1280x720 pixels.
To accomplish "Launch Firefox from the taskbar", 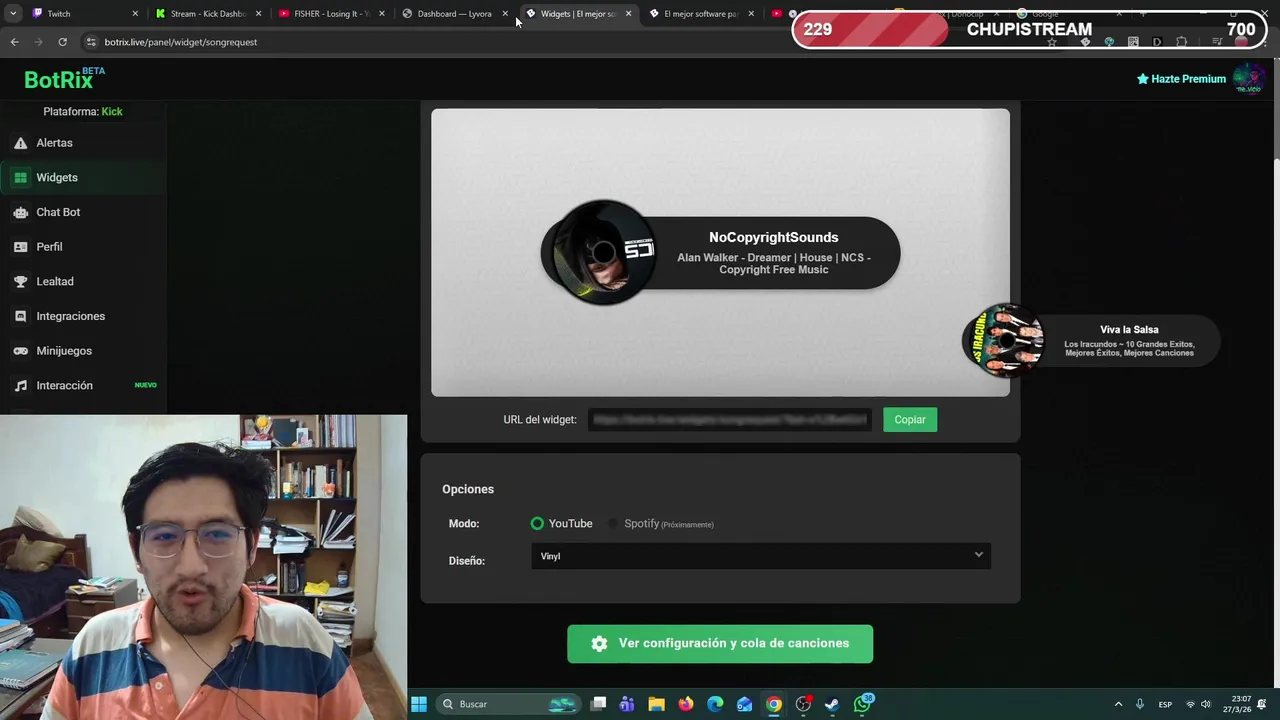I will coord(685,704).
